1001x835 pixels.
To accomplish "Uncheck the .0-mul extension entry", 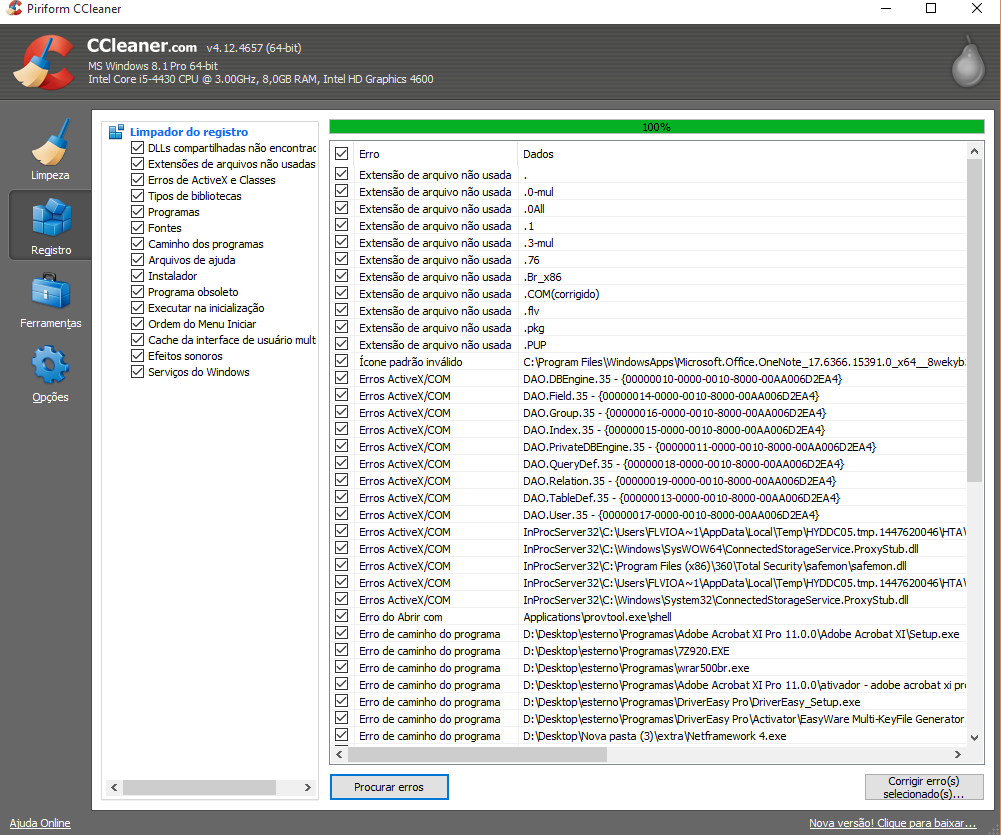I will [x=342, y=191].
